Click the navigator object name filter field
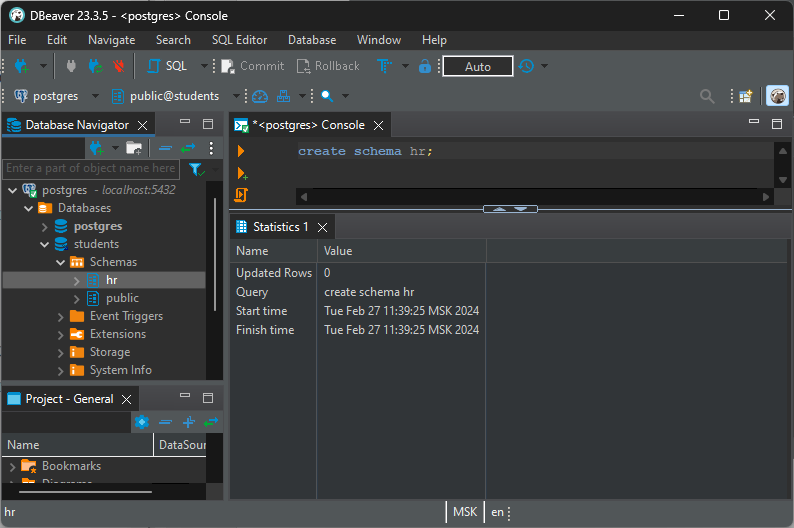Viewport: 794px width, 528px height. point(91,169)
